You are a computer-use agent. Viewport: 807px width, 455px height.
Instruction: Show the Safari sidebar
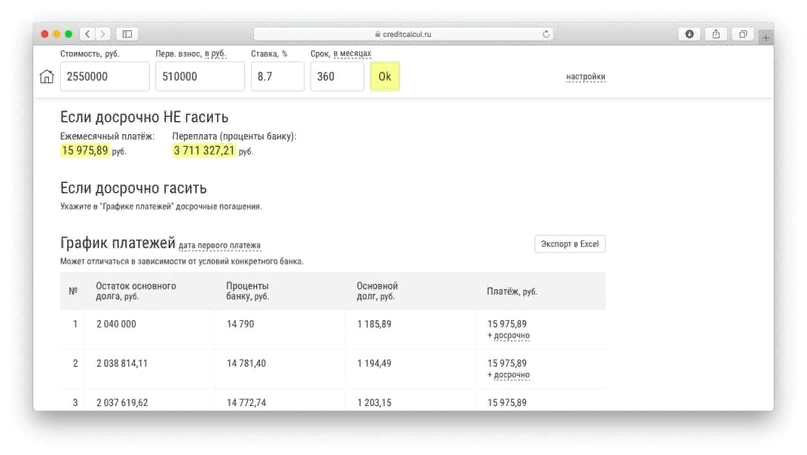pos(127,34)
